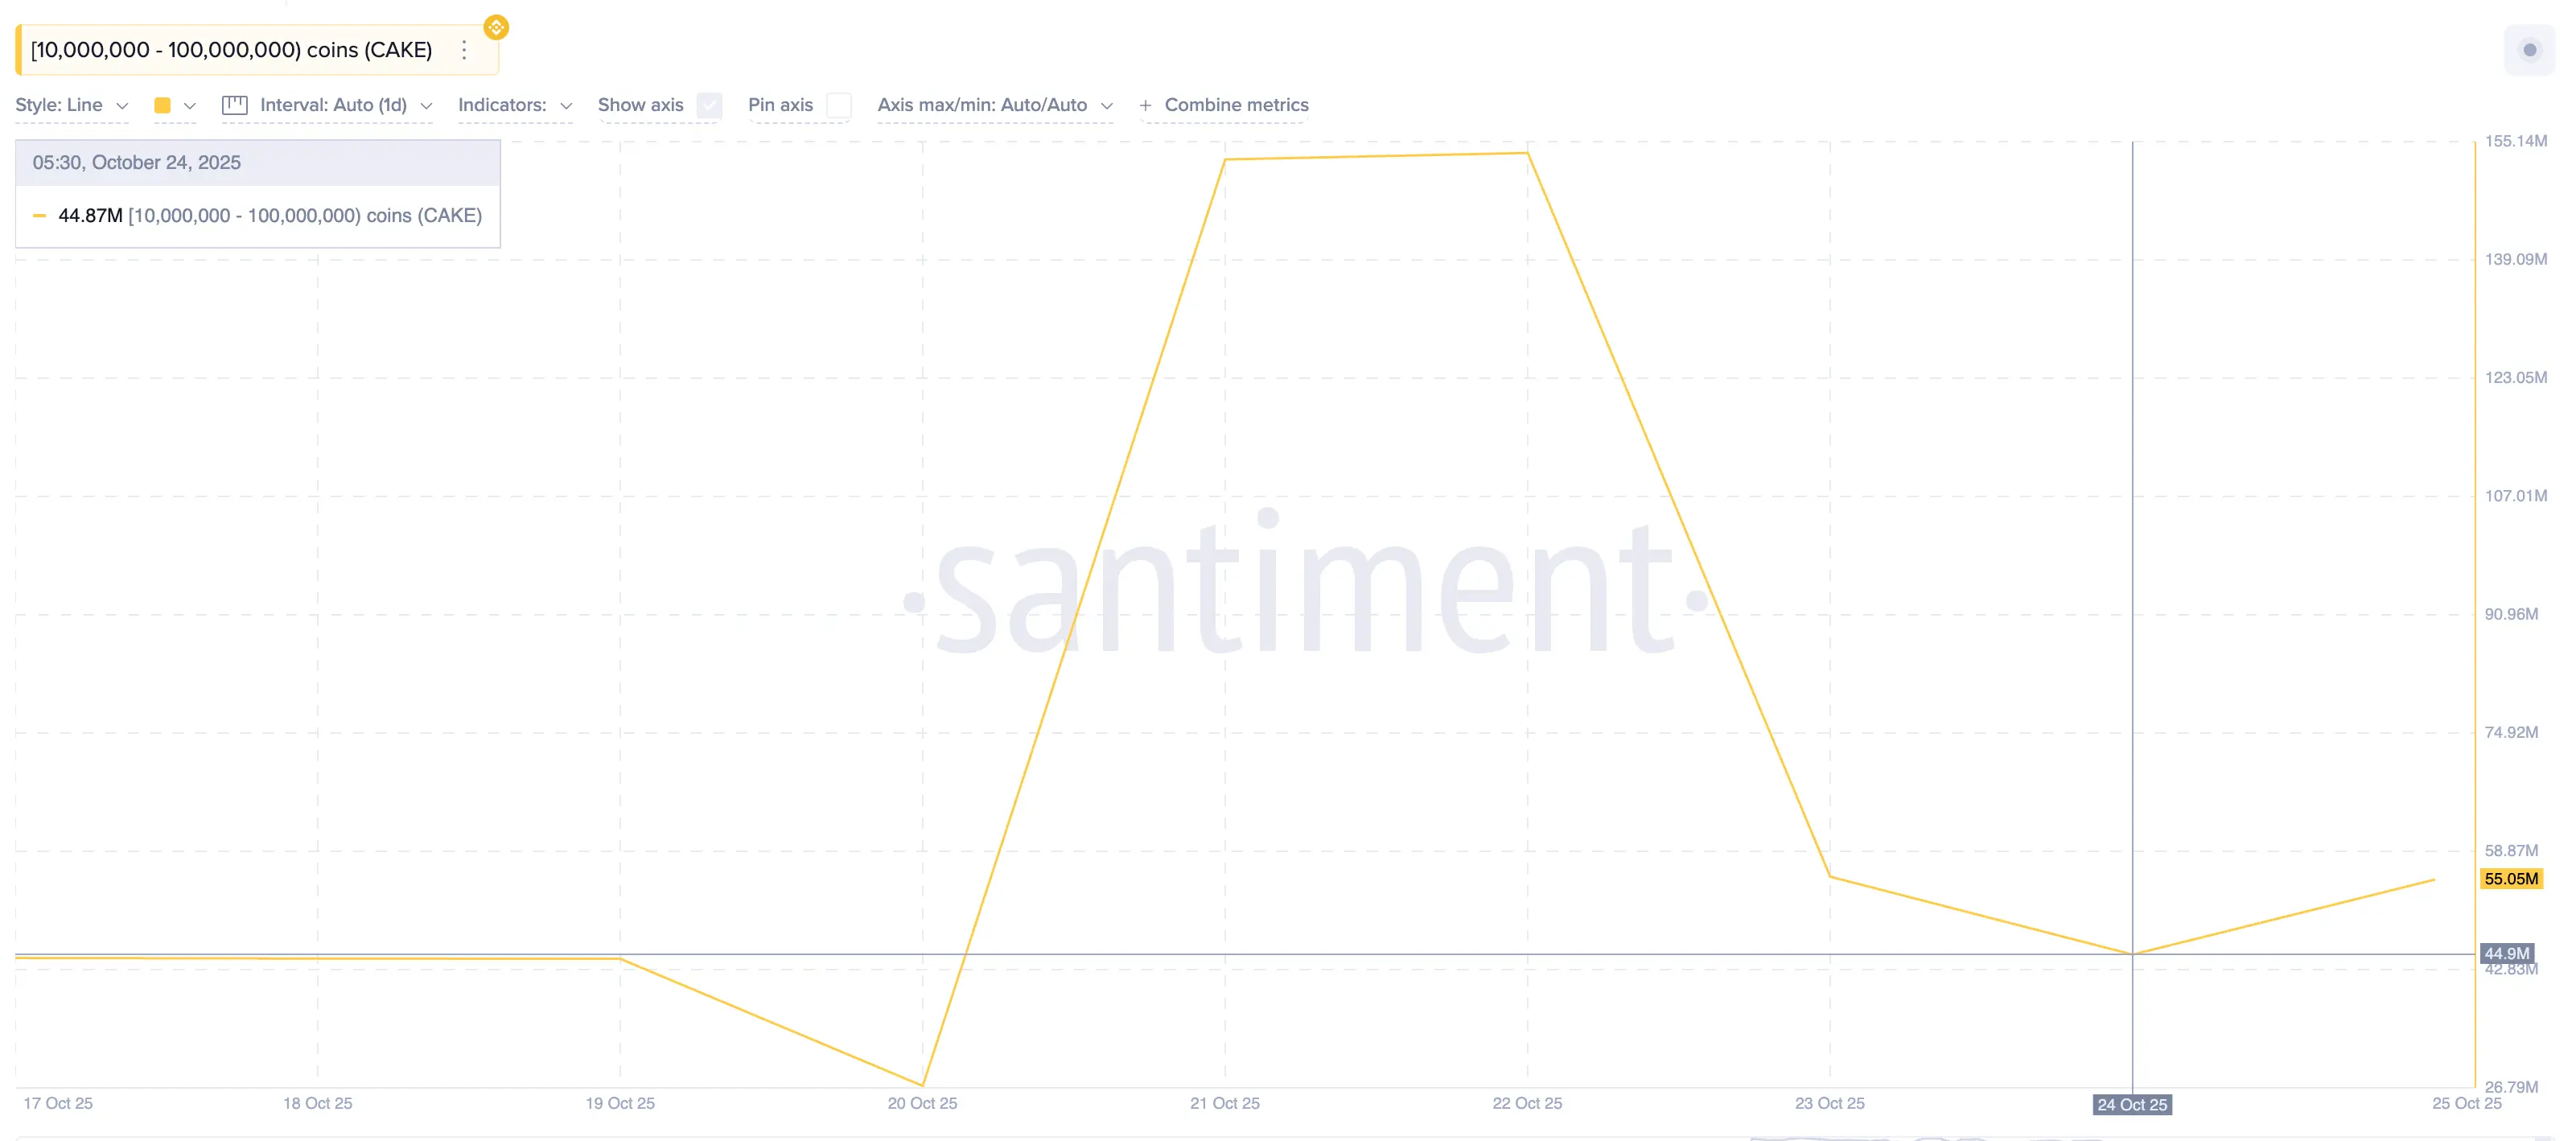Image resolution: width=2576 pixels, height=1141 pixels.
Task: Click the 21 Oct 25 axis label
Action: click(x=1224, y=1103)
